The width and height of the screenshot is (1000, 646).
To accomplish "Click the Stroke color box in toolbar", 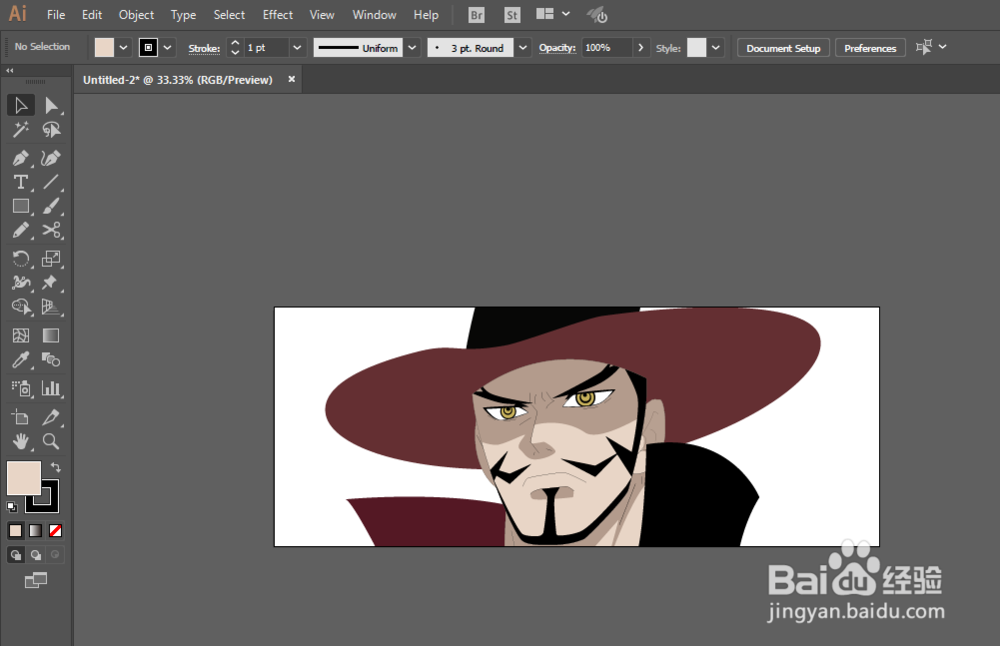I will (50, 504).
